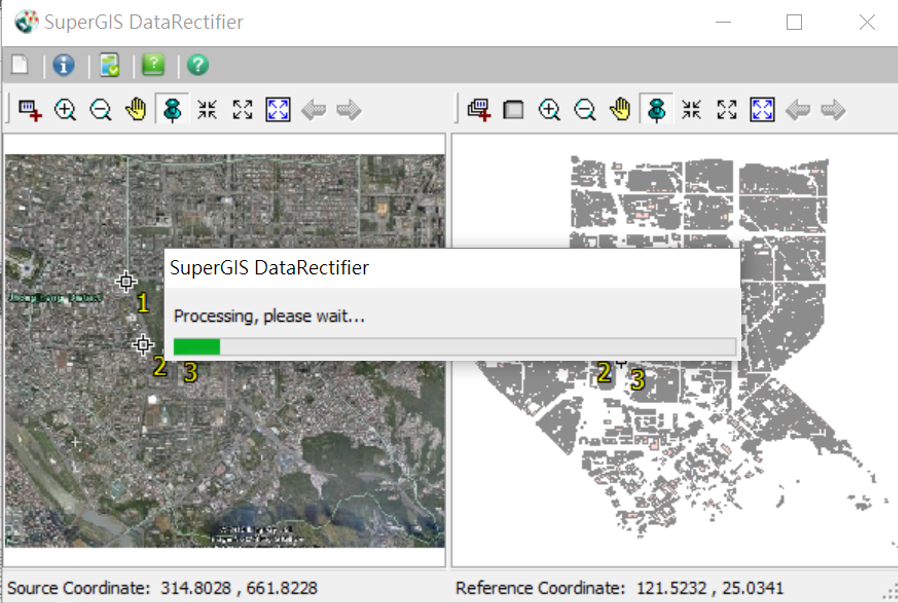Select control point 2 crosshair on source image
898x603 pixels.
point(143,344)
